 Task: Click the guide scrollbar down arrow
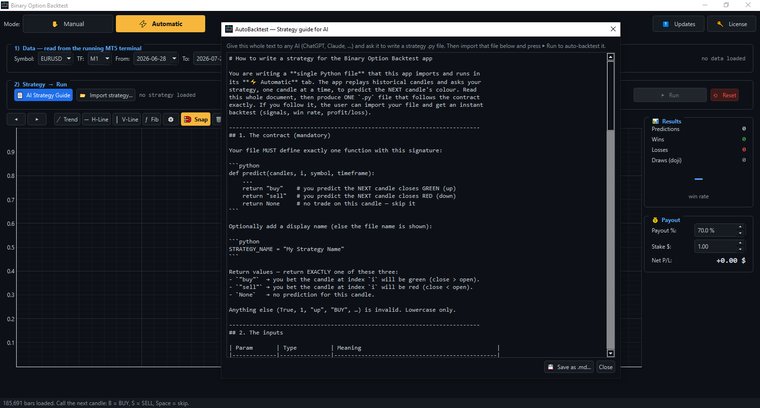611,353
